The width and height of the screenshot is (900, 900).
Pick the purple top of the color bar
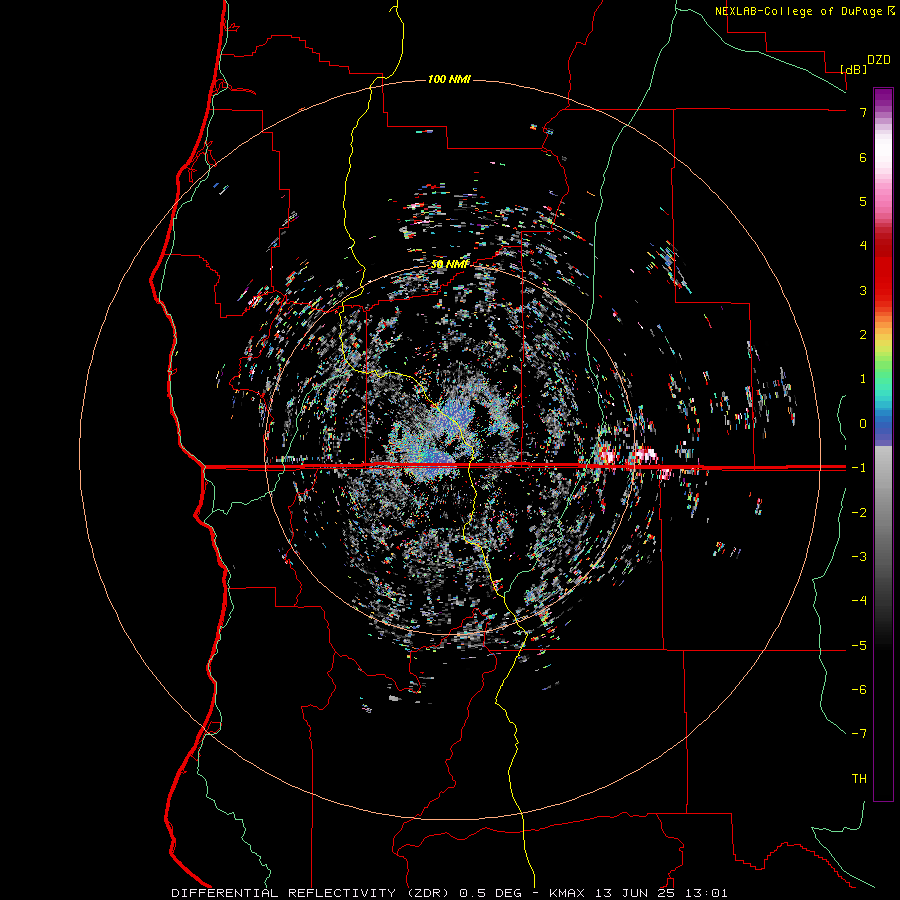point(883,98)
